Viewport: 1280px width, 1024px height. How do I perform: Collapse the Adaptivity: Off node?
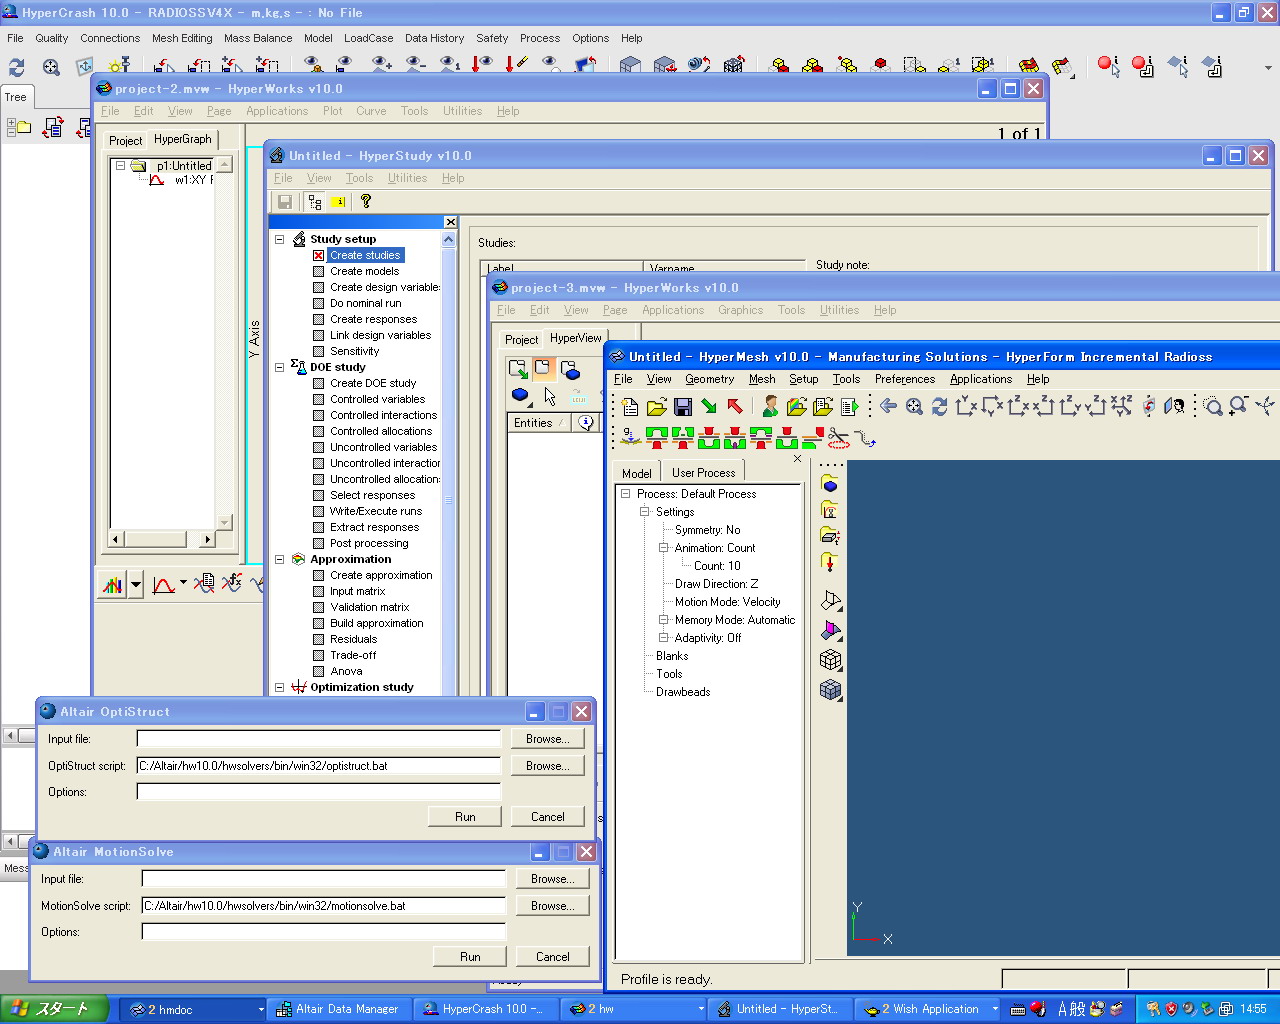tap(663, 637)
